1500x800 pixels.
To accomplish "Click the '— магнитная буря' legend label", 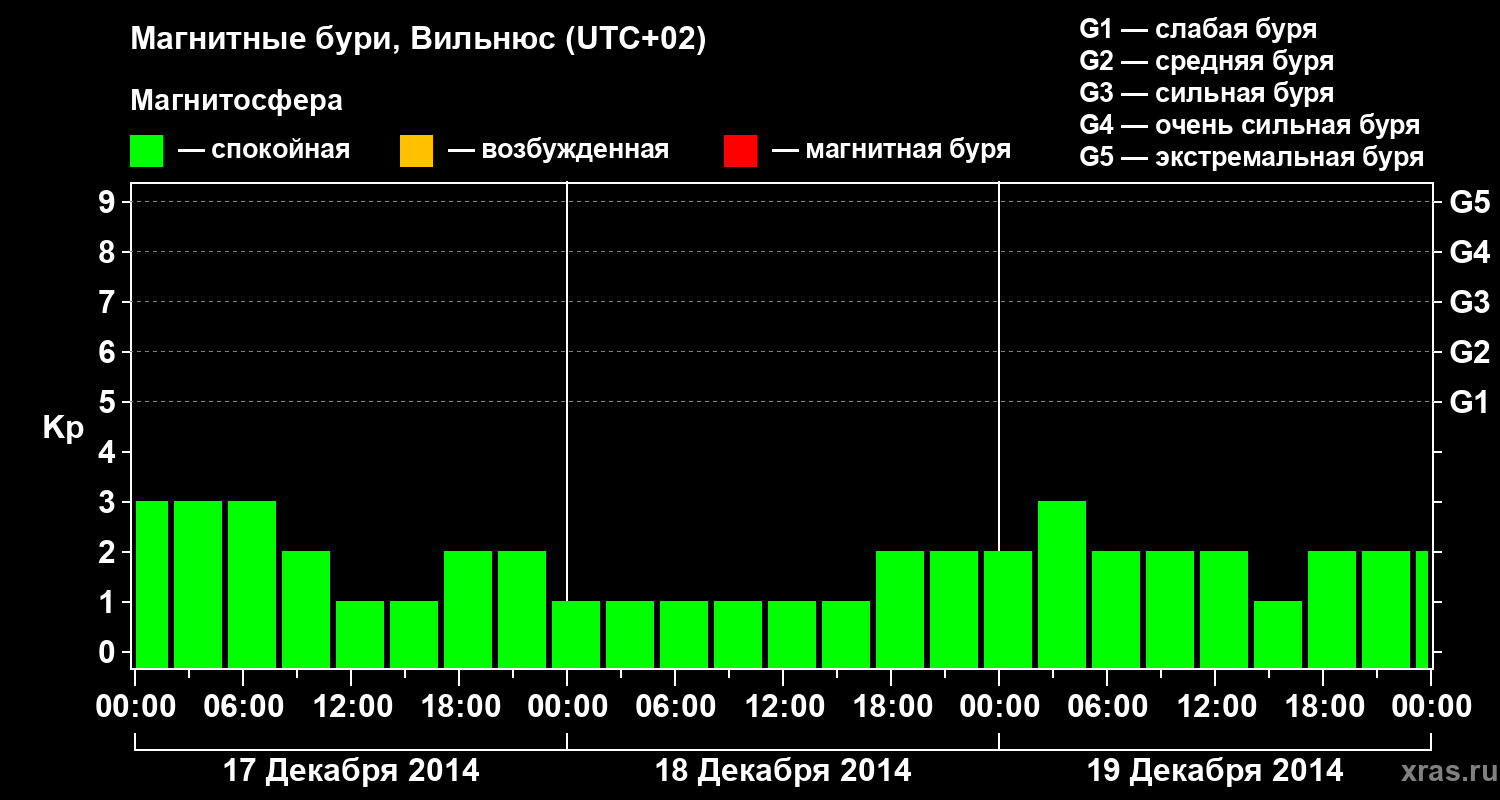I will (892, 150).
